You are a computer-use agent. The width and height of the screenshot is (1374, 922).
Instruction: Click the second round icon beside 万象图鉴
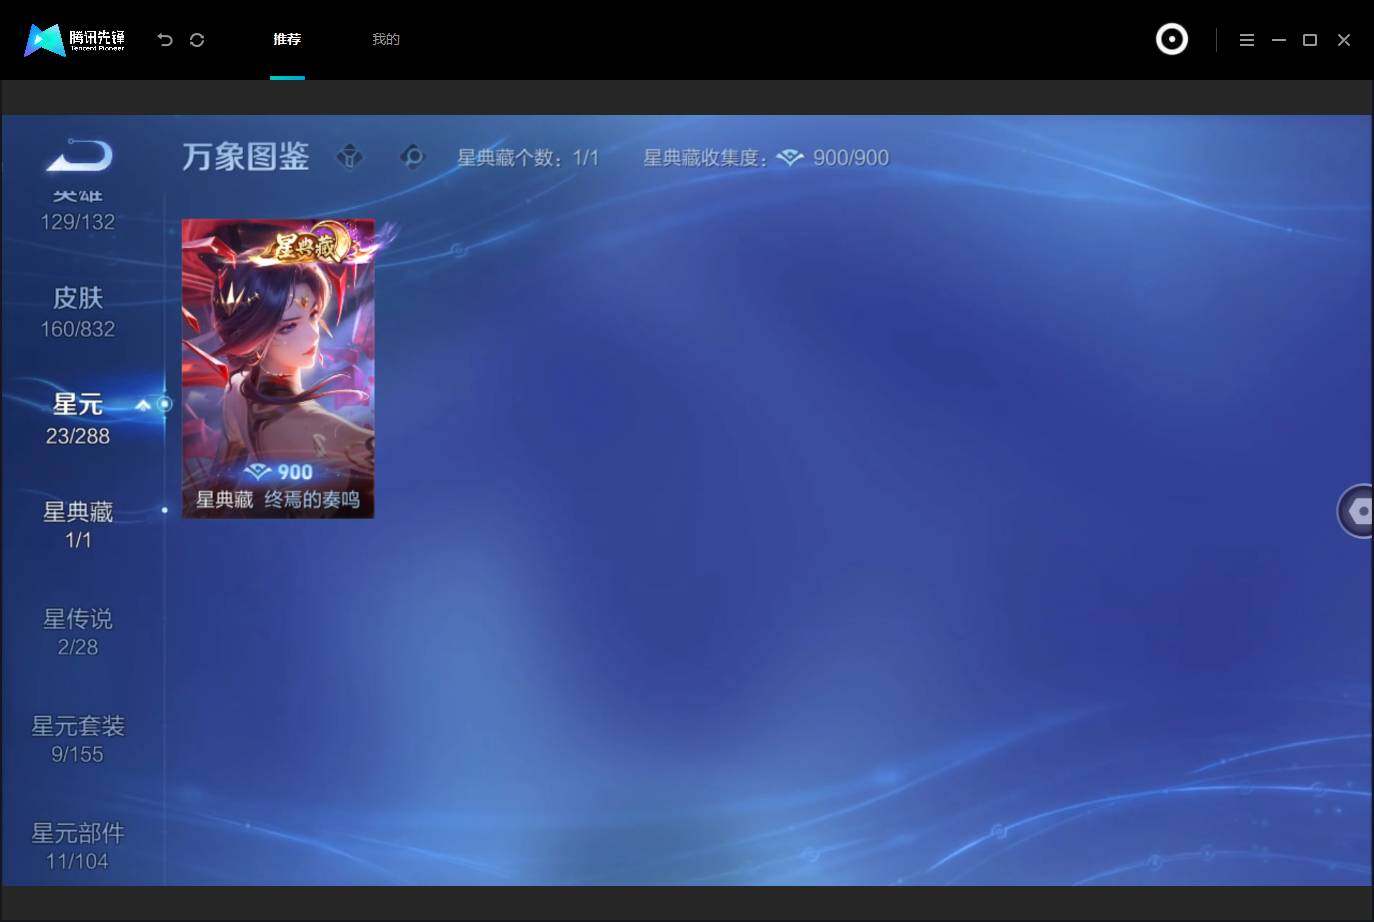click(412, 157)
